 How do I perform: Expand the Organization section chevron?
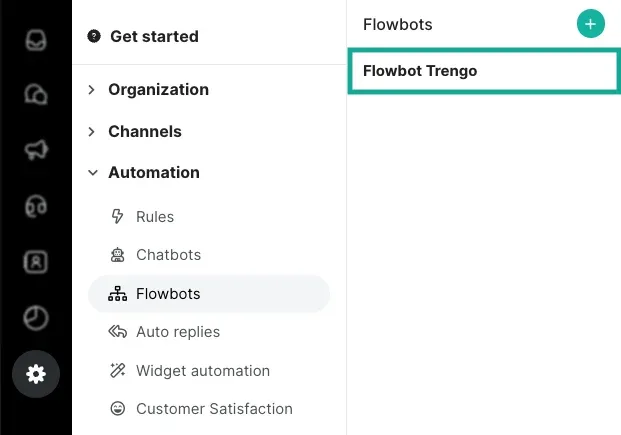91,90
